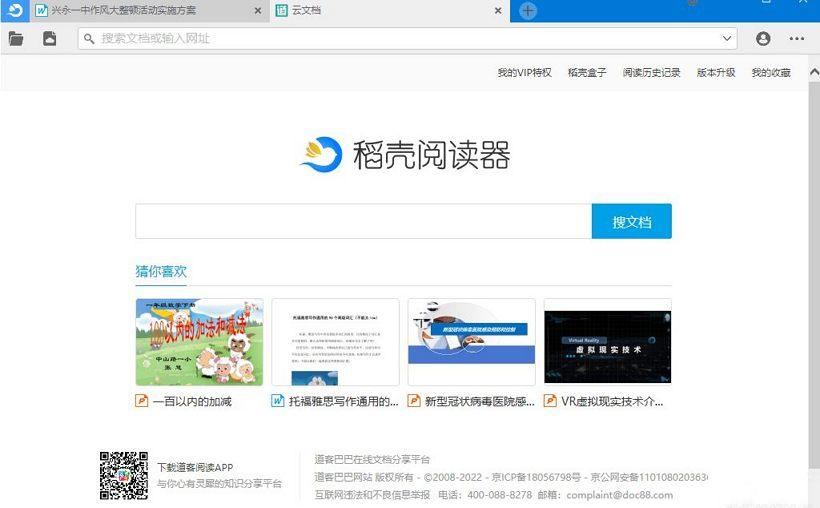Click the VR虚拟现实技术介... title link
This screenshot has height=508, width=820.
612,401
